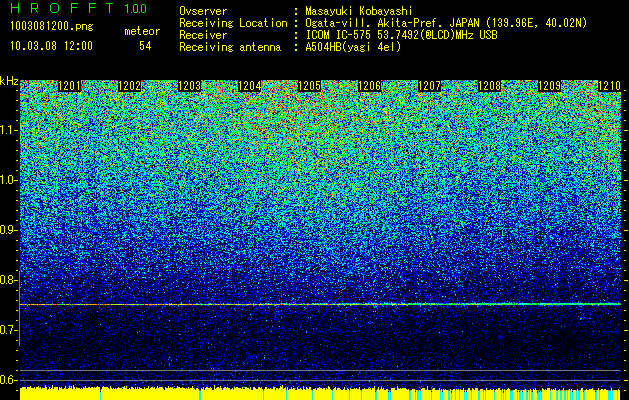Click the 1206 time marker
Image resolution: width=629 pixels, height=400 pixels.
point(369,86)
